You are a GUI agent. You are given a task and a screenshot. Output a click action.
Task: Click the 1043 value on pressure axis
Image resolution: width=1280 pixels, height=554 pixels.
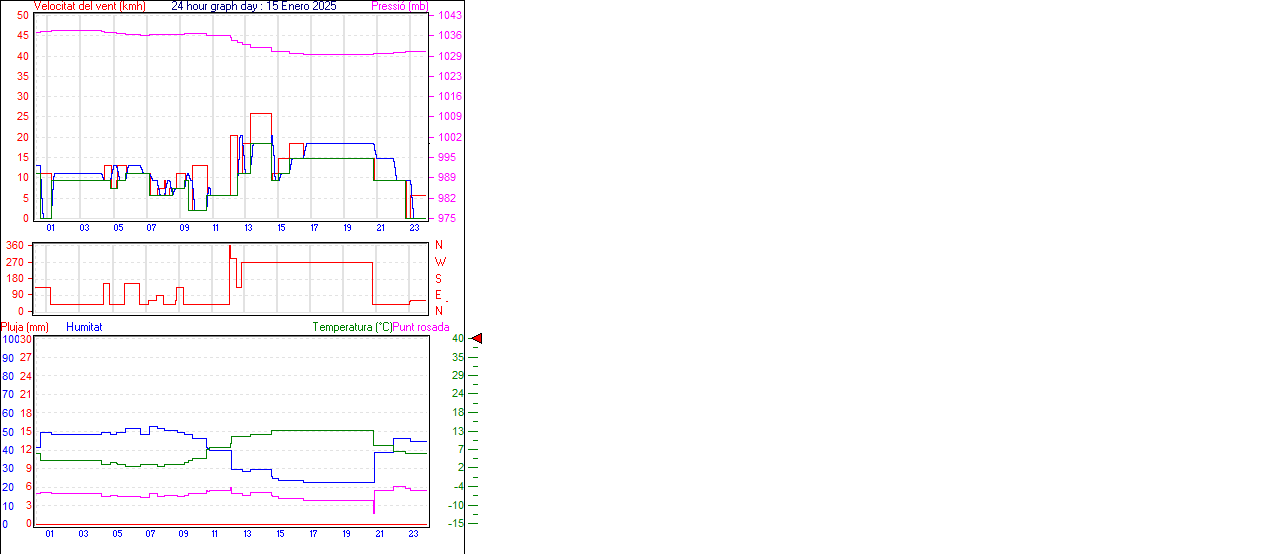pos(449,16)
